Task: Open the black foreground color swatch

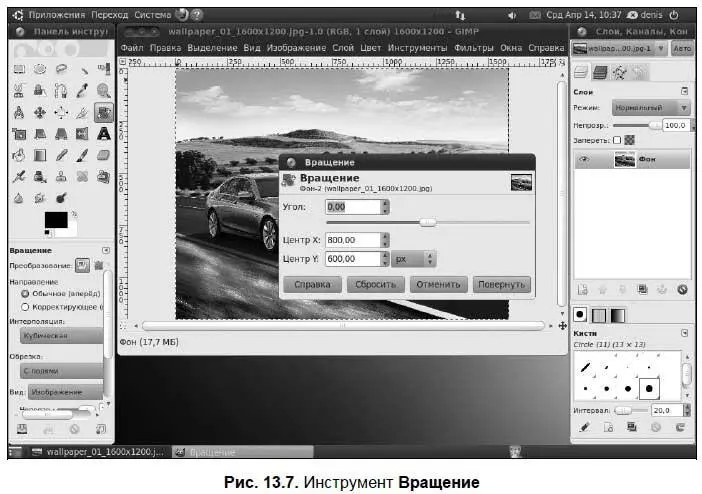Action: tap(56, 220)
